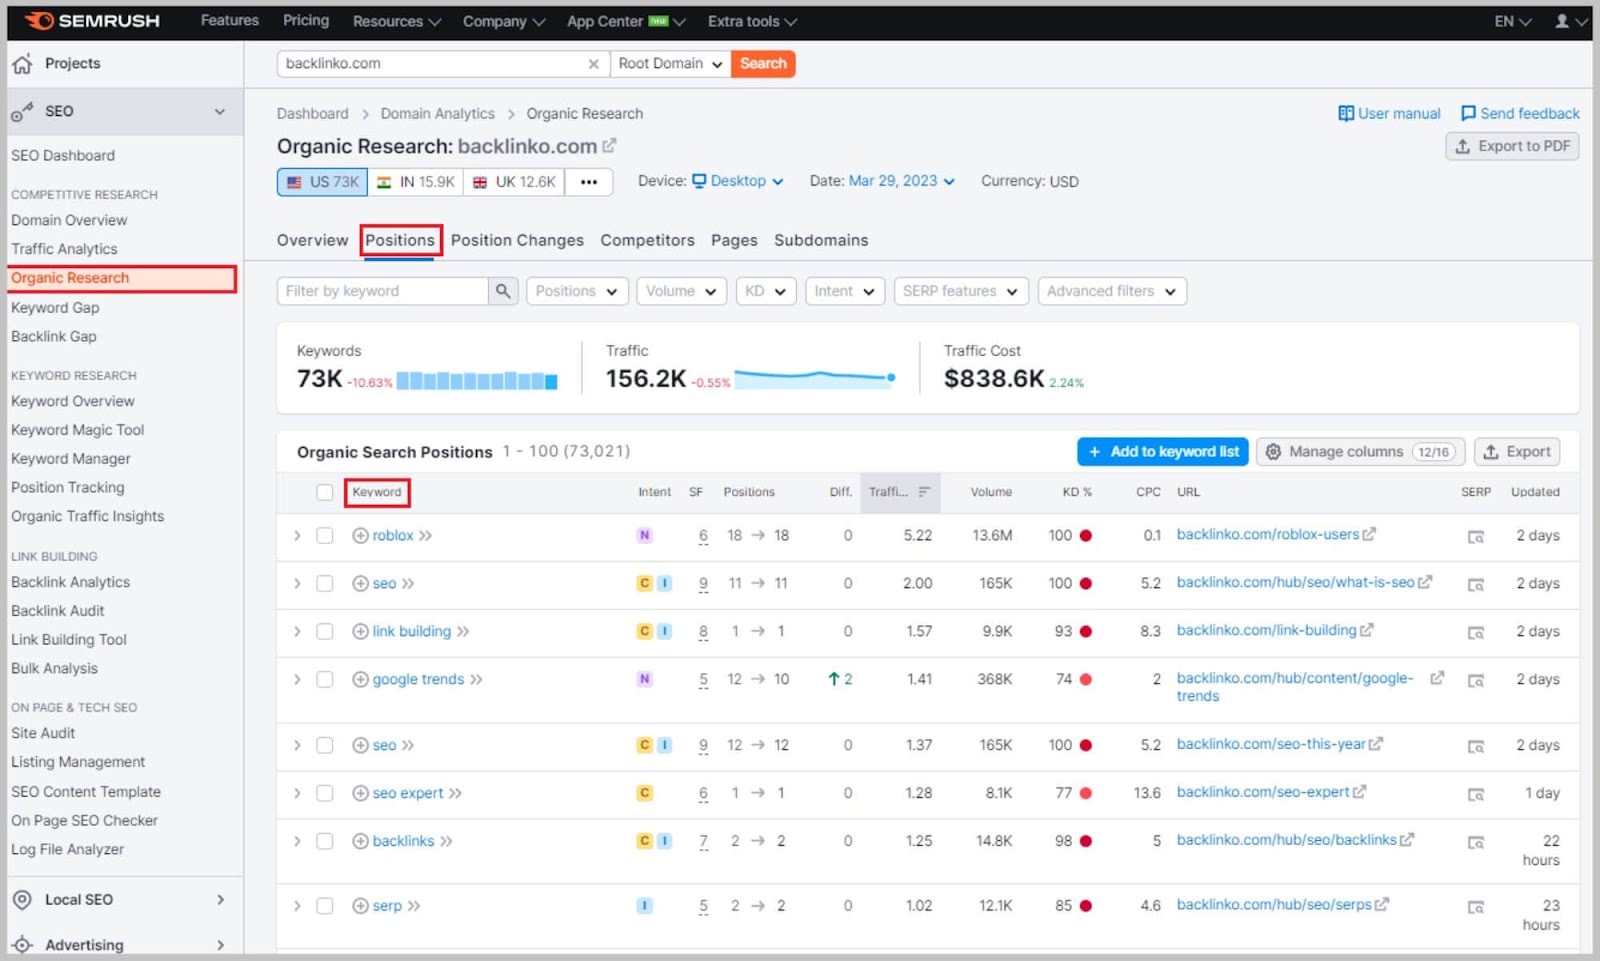Switch to the Position Changes tab
Screen dimensions: 1600x961
tap(517, 241)
